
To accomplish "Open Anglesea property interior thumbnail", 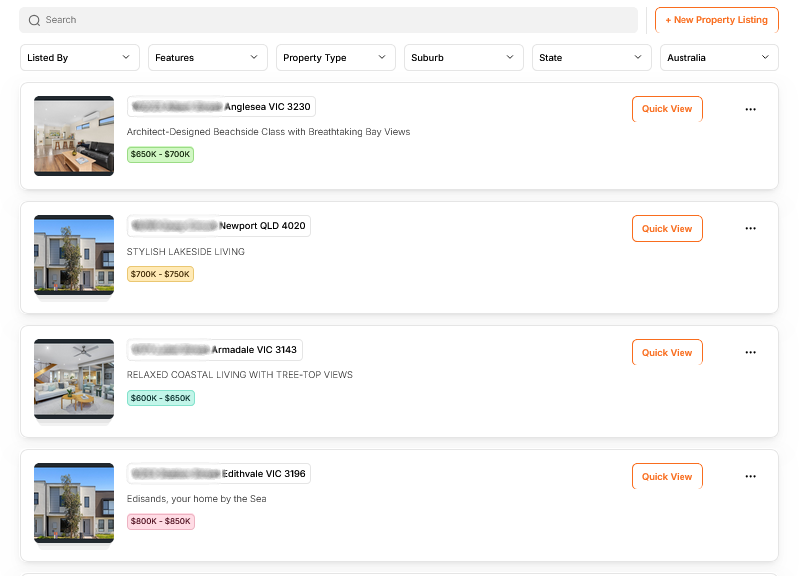I will coord(74,136).
